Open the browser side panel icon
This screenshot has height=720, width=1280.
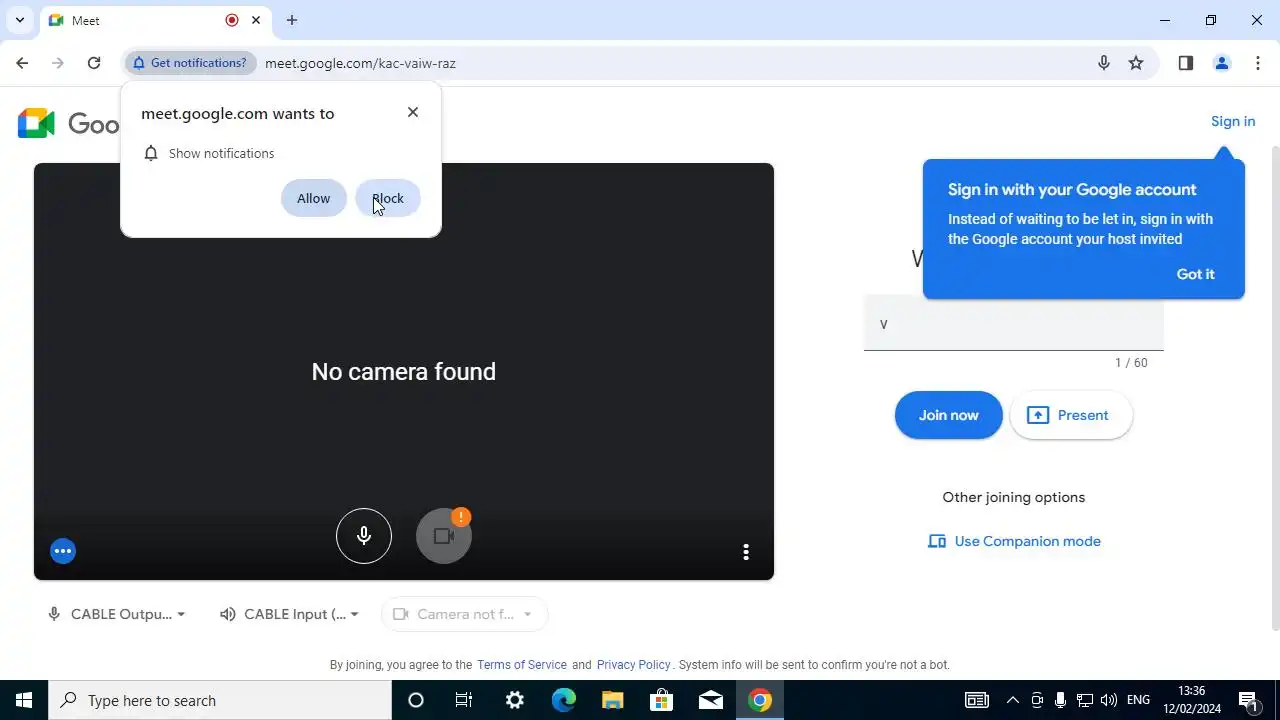(x=1186, y=63)
